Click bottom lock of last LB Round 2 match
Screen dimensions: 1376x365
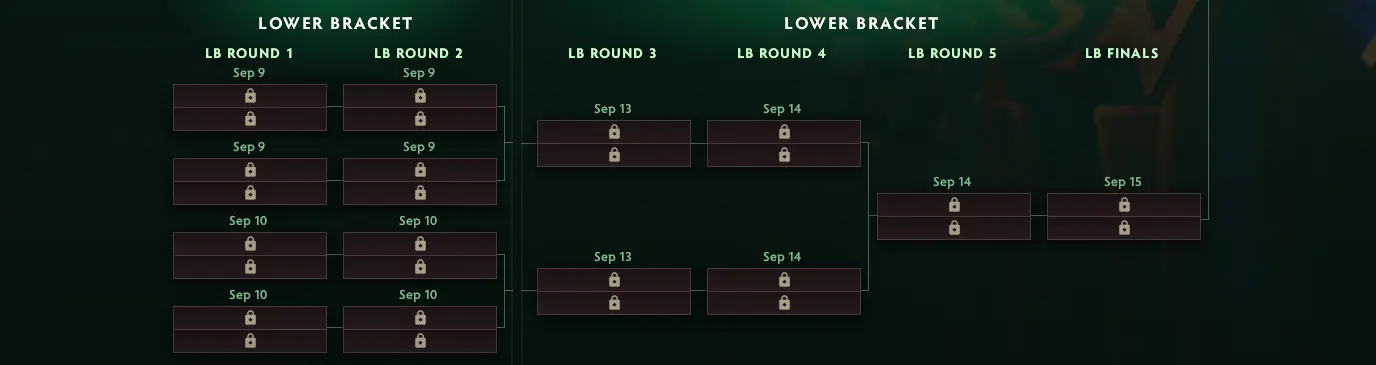(x=420, y=341)
